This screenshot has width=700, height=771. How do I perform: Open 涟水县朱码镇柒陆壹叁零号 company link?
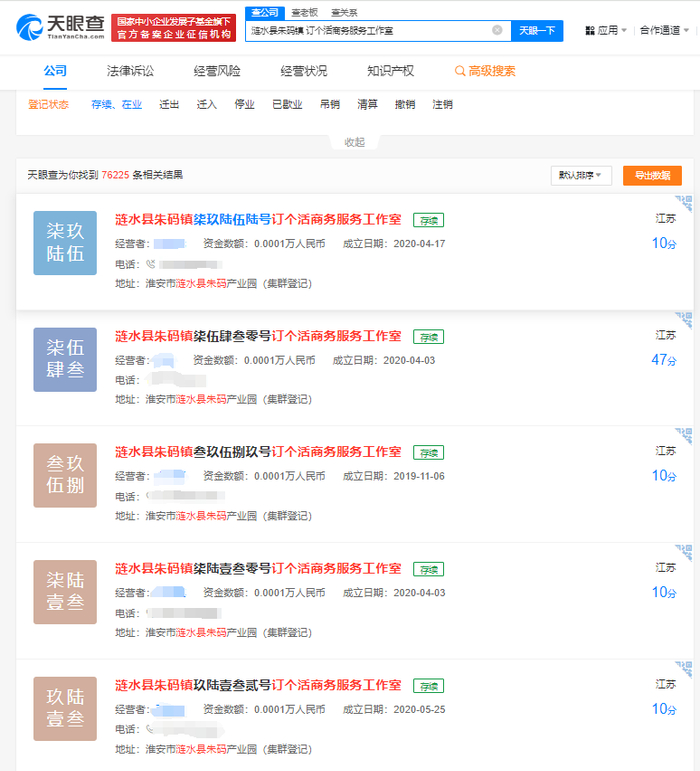(258, 568)
